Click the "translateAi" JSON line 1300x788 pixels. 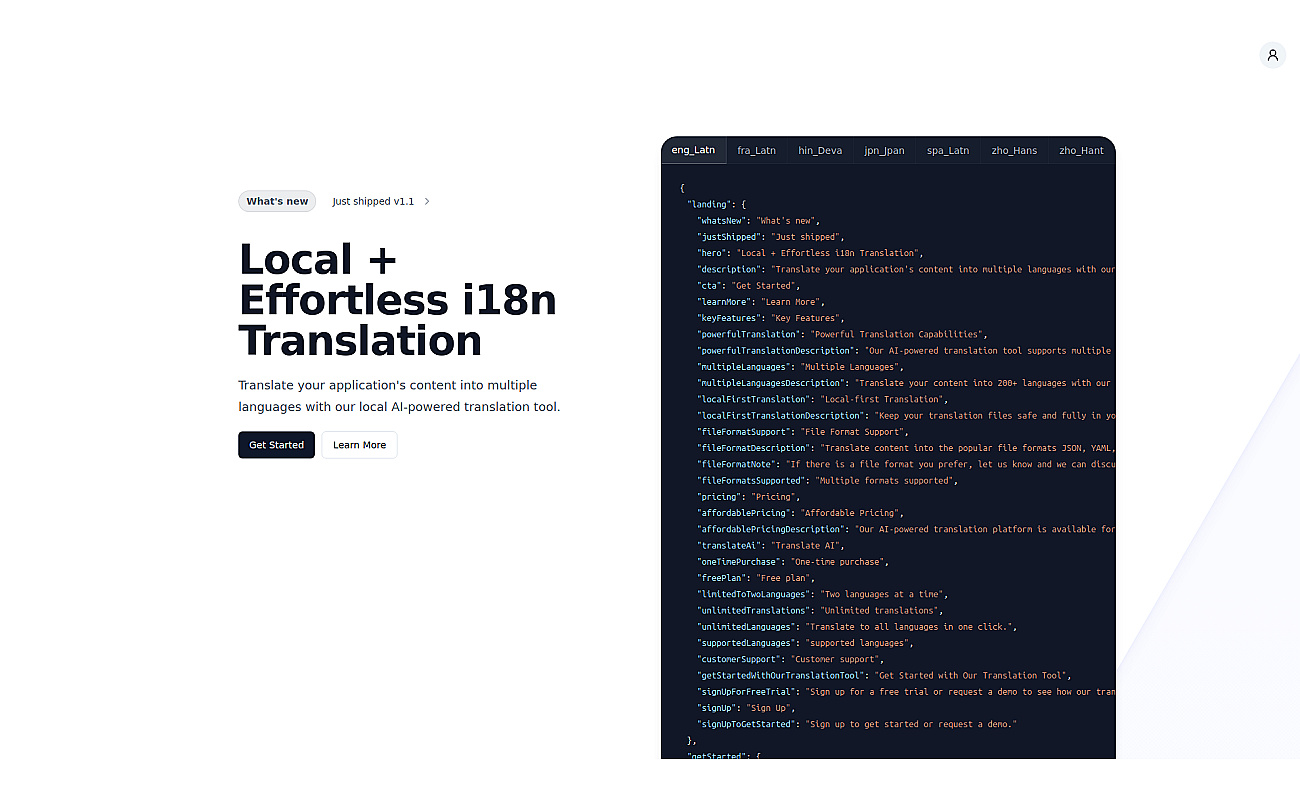point(771,546)
